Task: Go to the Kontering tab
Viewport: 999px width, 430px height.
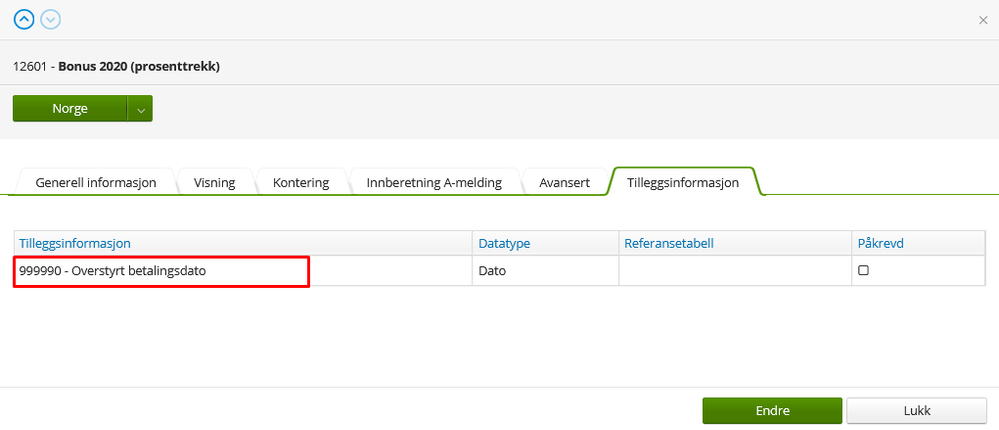Action: (301, 183)
